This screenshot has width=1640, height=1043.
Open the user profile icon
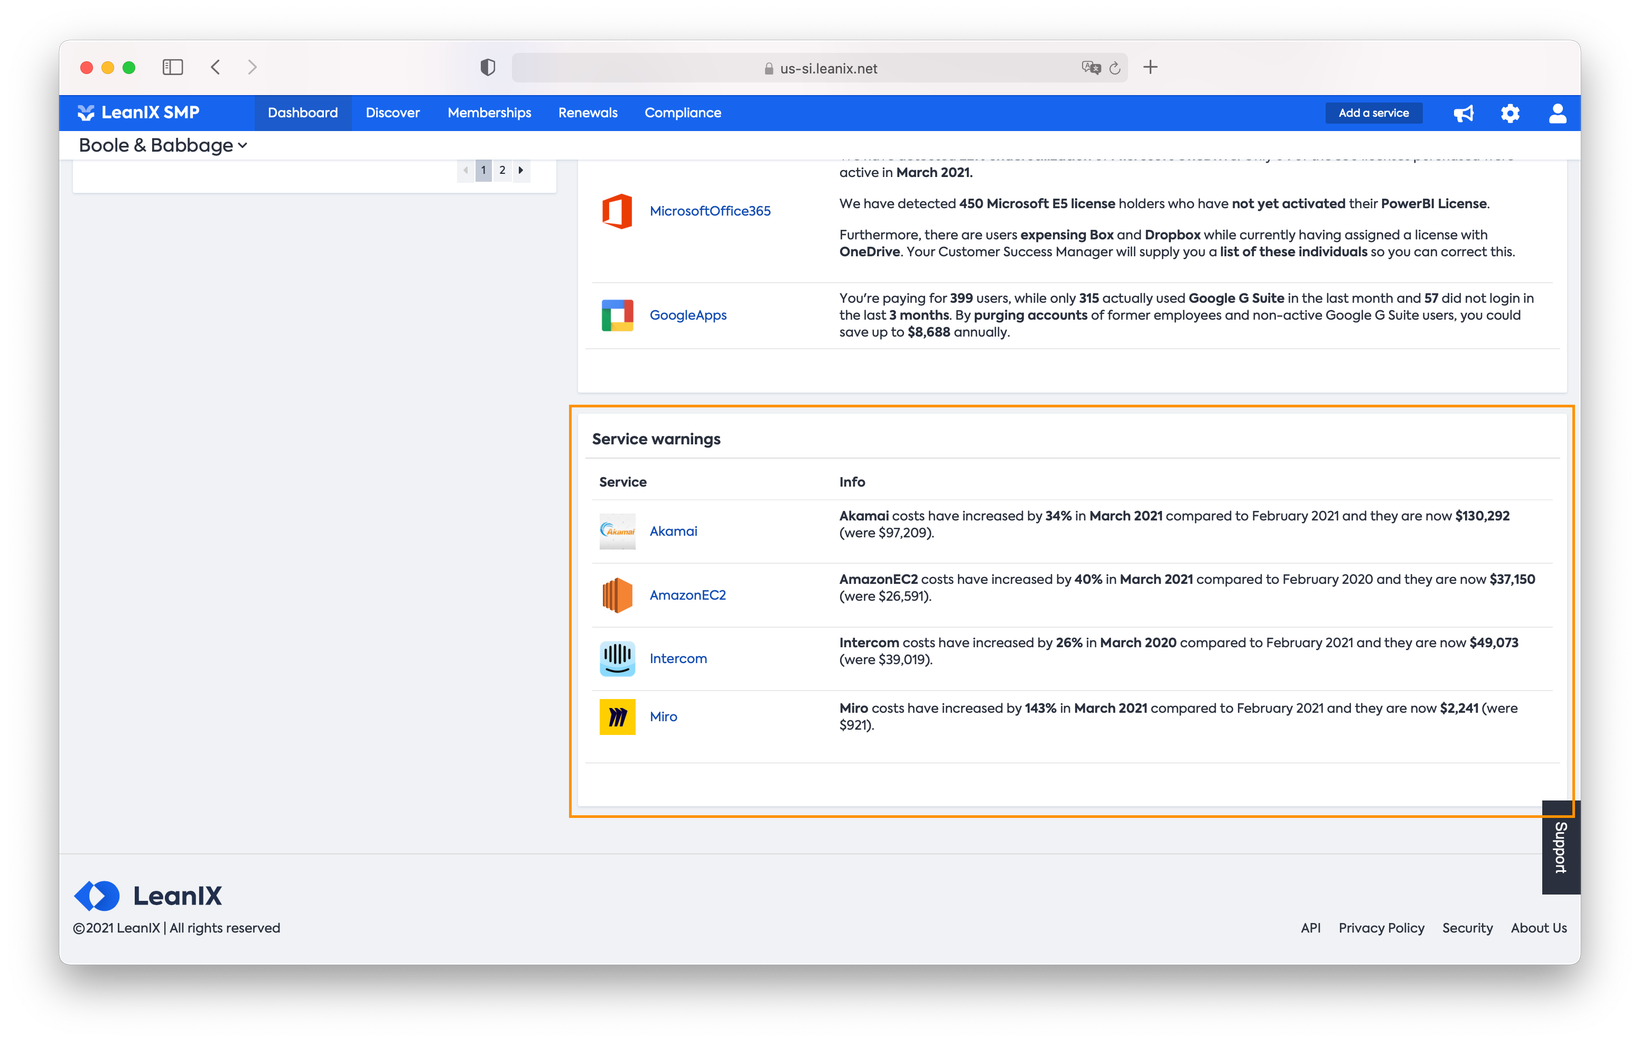coord(1557,113)
